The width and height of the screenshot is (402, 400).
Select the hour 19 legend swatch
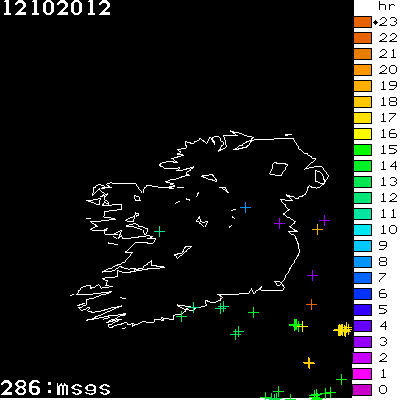coord(362,86)
